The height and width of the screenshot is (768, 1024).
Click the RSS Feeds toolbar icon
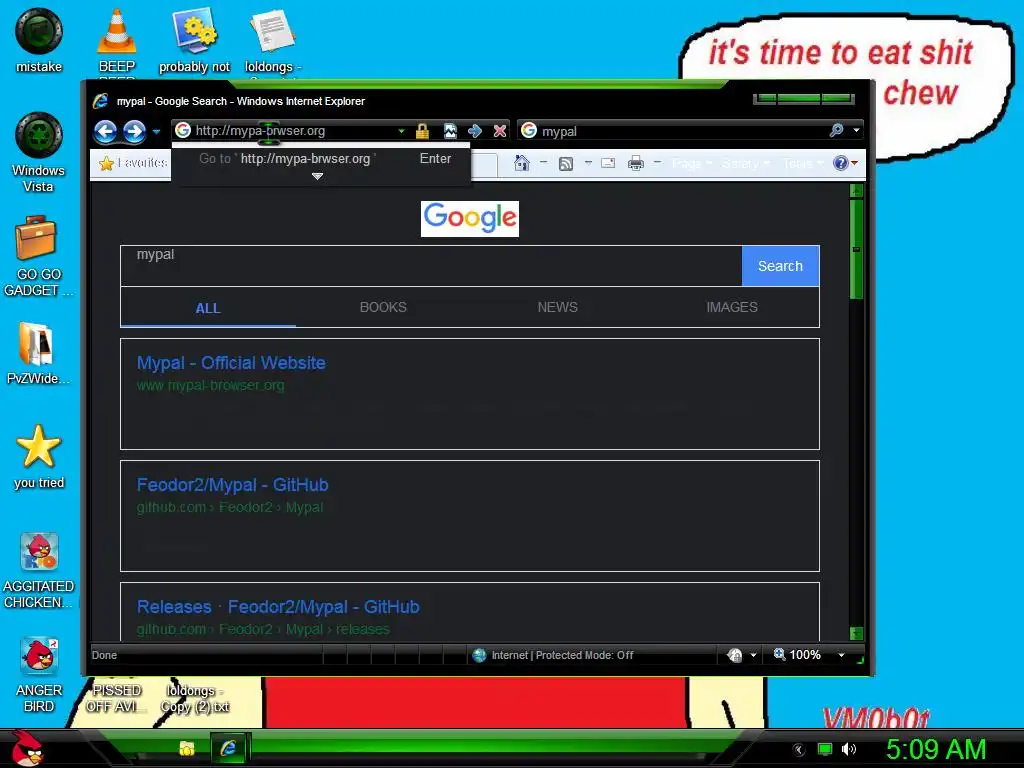coord(566,163)
